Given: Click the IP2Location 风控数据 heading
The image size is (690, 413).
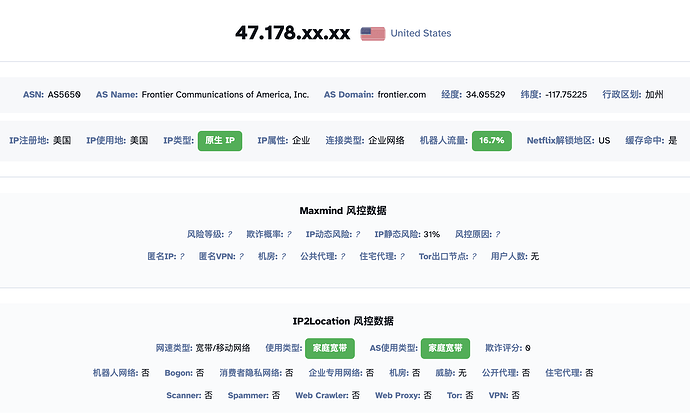Looking at the screenshot, I should click(x=343, y=321).
